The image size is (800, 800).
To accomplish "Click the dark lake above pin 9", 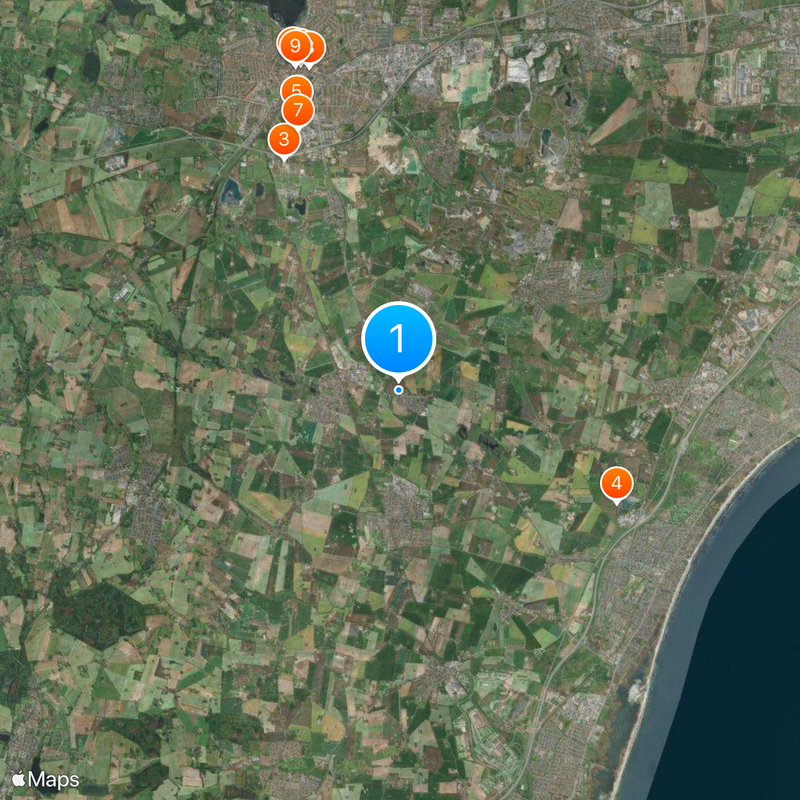I will click(x=286, y=10).
